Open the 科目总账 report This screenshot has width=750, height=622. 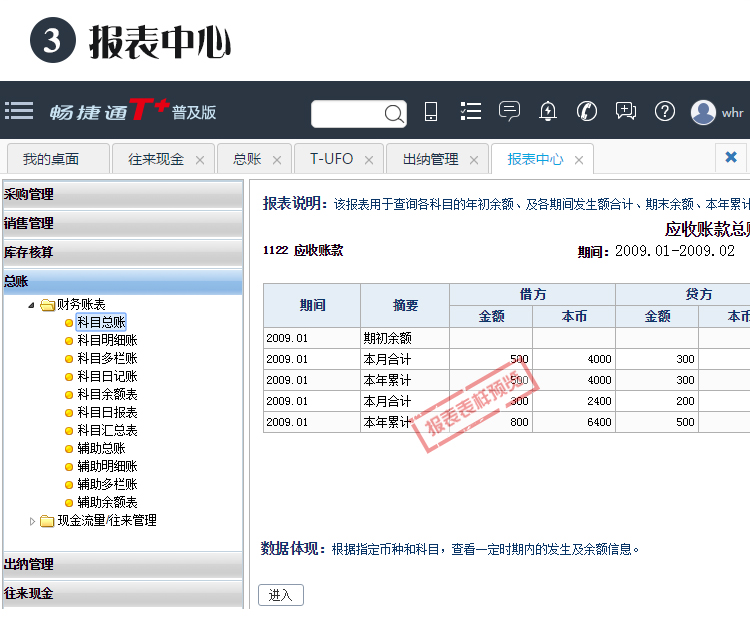(101, 322)
